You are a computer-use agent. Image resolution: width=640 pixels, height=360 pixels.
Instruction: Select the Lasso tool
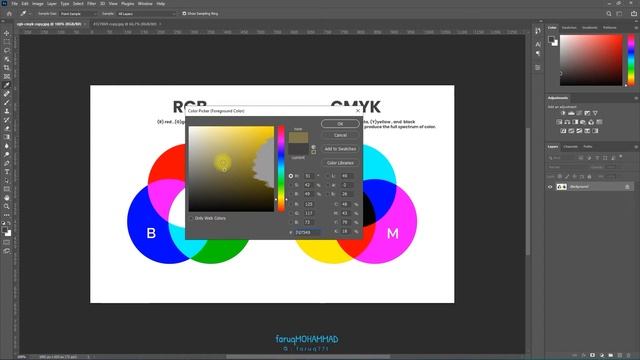[x=7, y=50]
